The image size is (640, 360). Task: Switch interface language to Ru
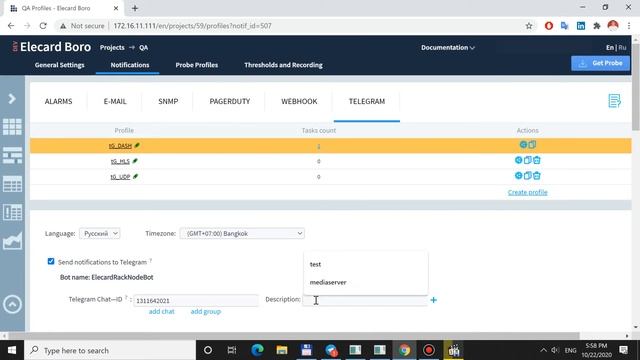click(622, 47)
